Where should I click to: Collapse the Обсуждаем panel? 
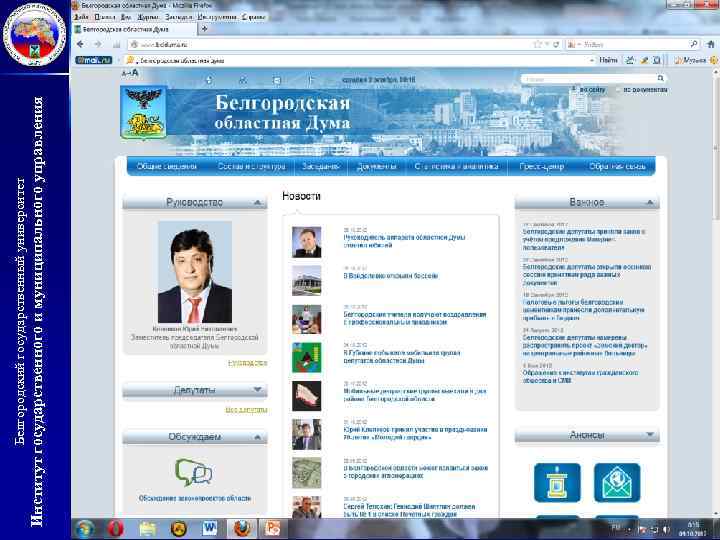click(258, 437)
